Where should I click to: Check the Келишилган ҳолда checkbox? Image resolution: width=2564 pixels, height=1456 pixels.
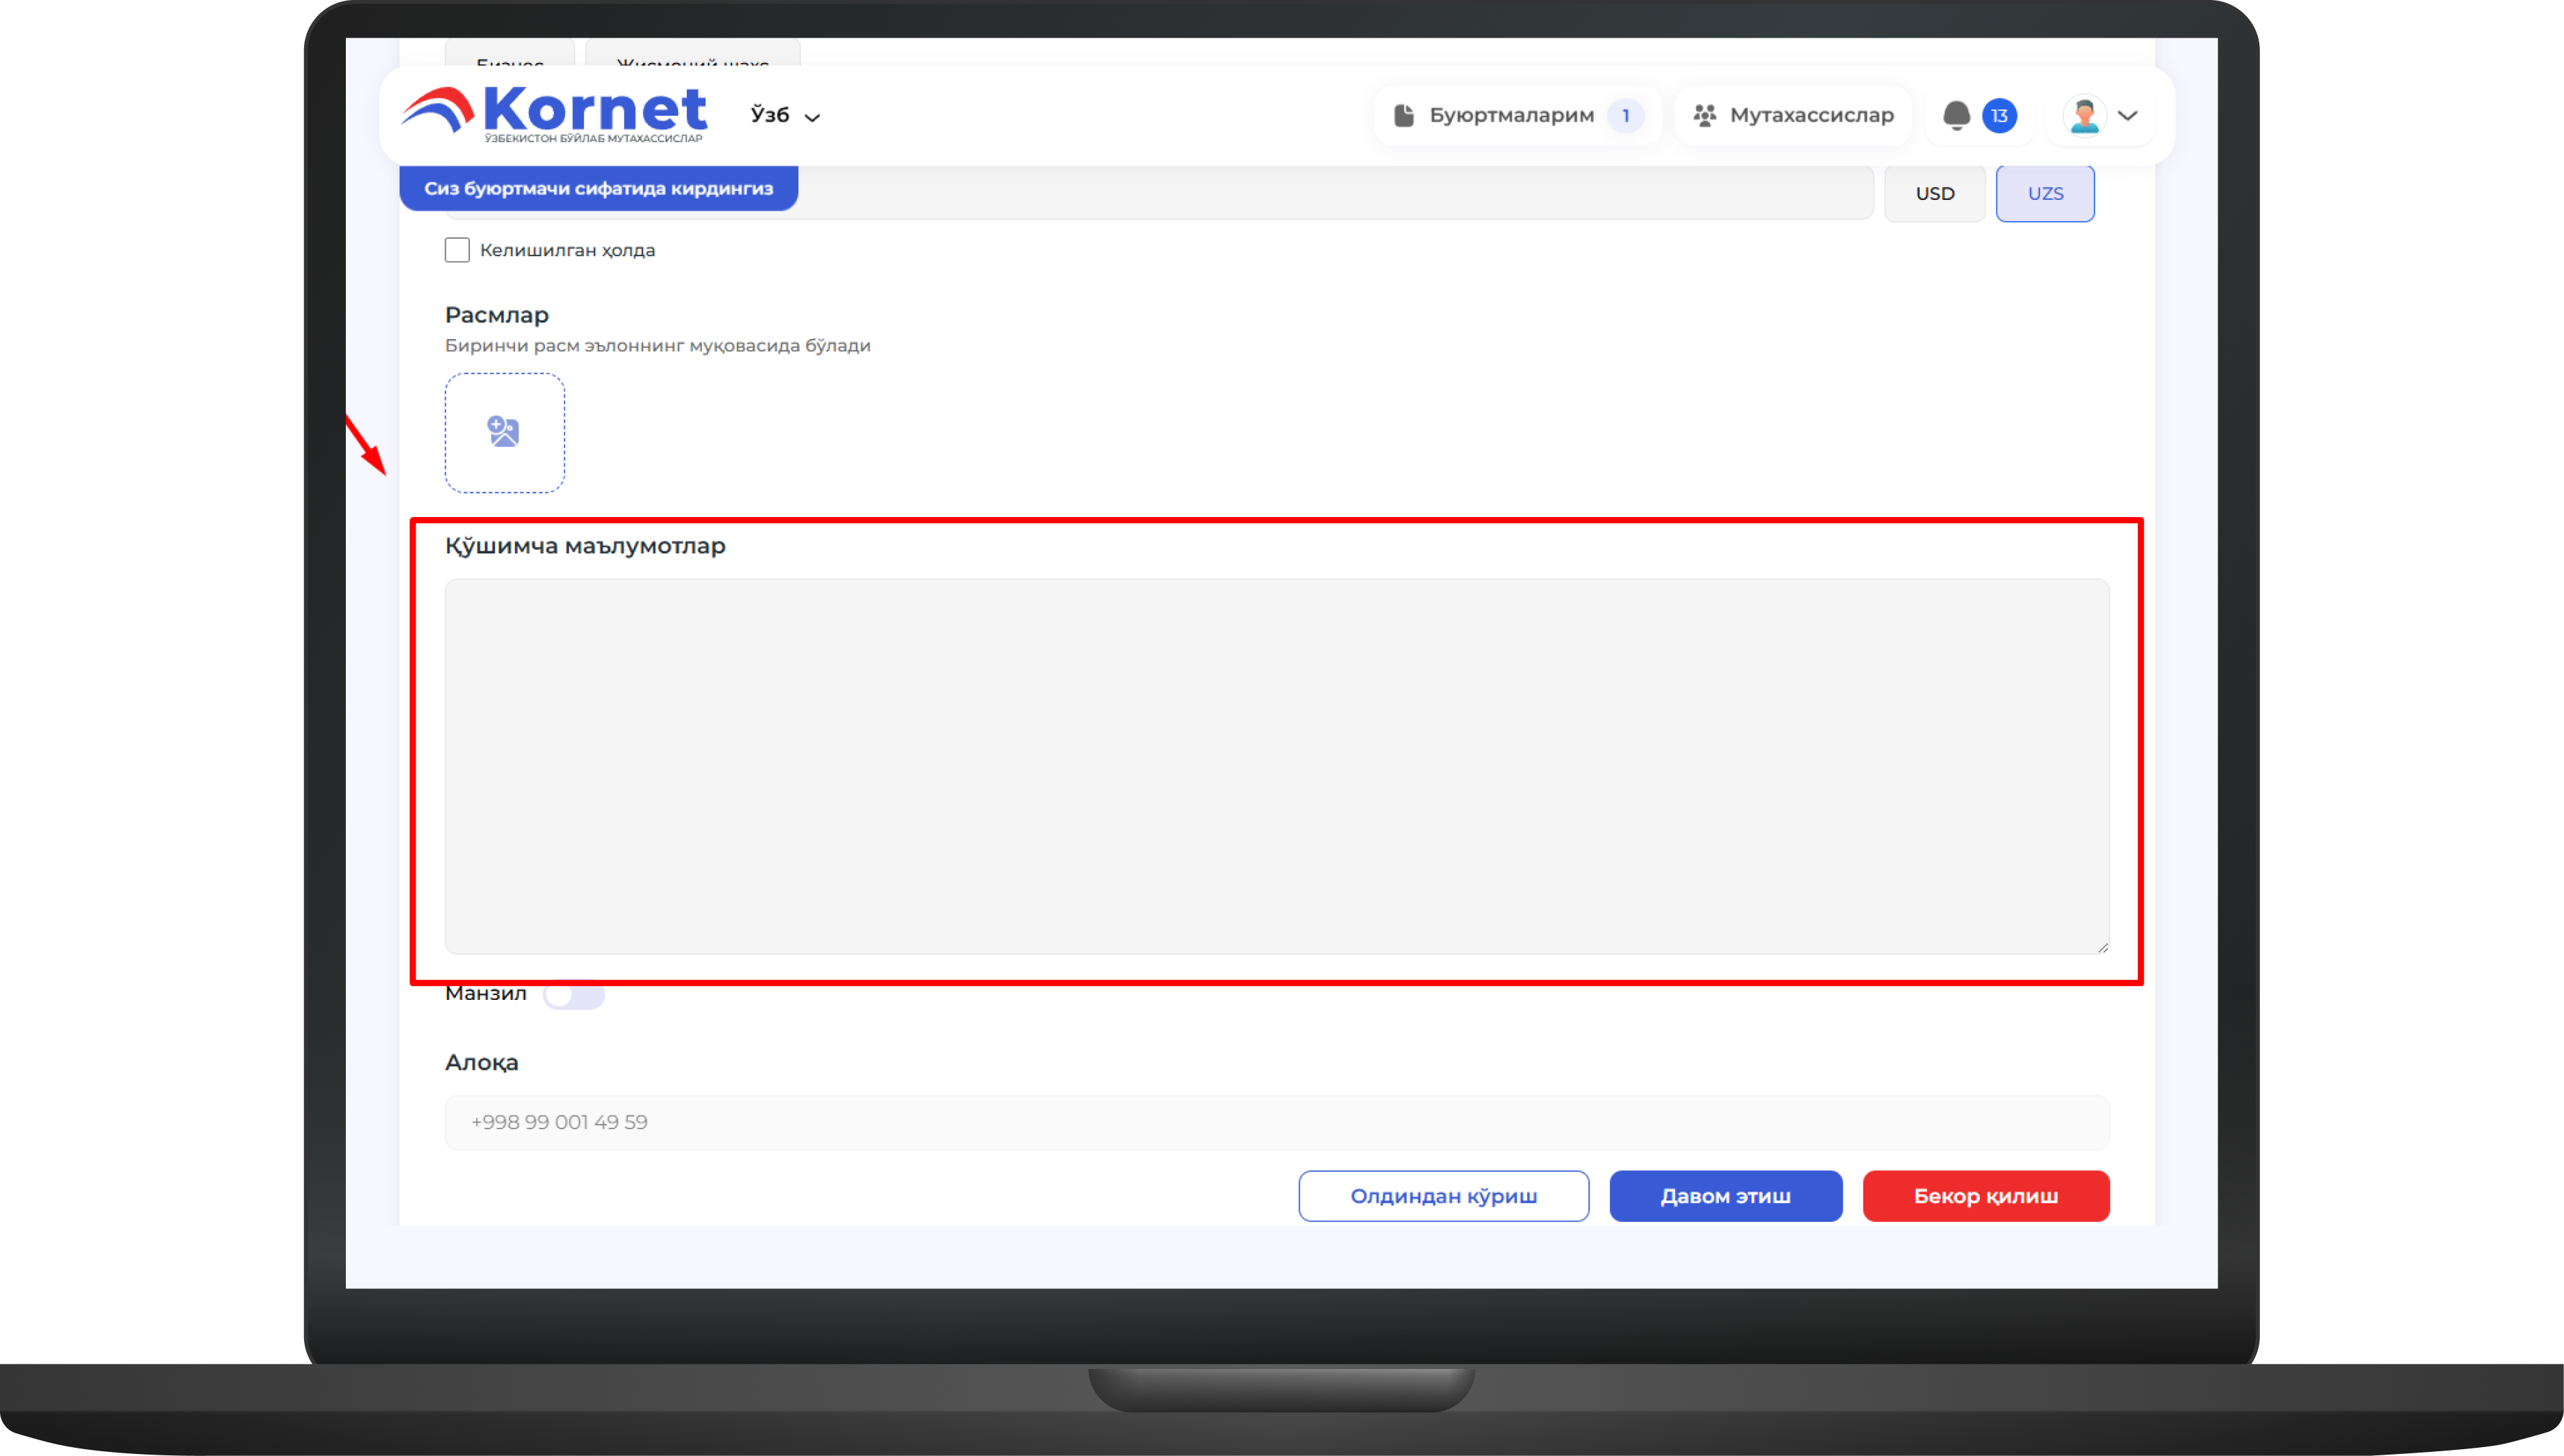tap(457, 250)
